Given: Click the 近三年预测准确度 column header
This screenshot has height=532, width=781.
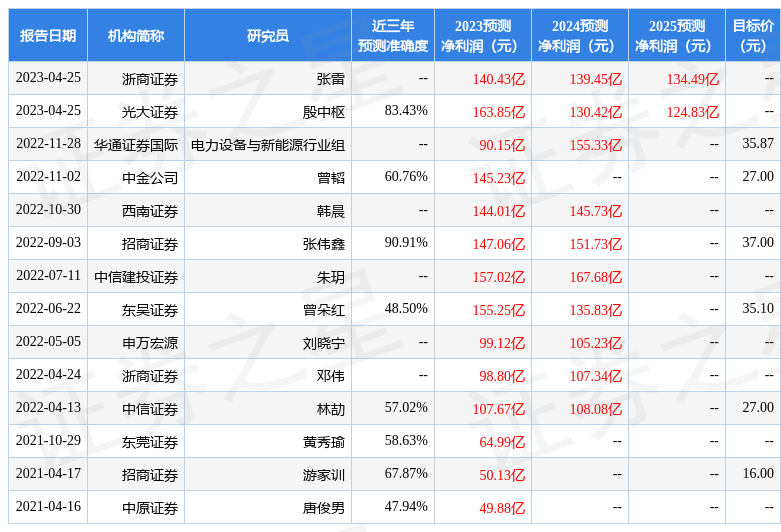Looking at the screenshot, I should tap(393, 36).
